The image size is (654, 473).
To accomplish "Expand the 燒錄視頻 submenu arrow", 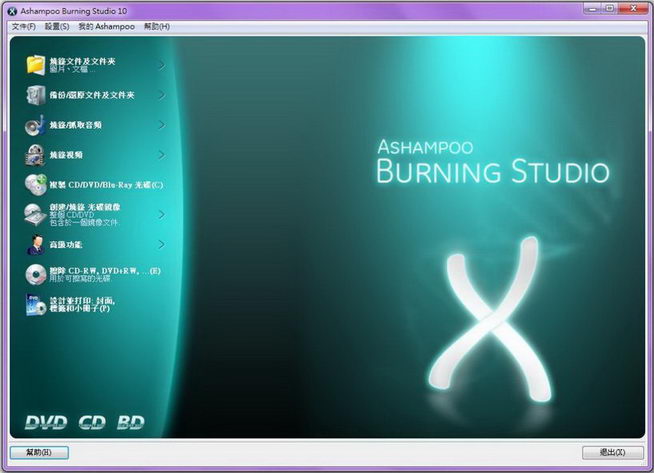I will [x=161, y=155].
